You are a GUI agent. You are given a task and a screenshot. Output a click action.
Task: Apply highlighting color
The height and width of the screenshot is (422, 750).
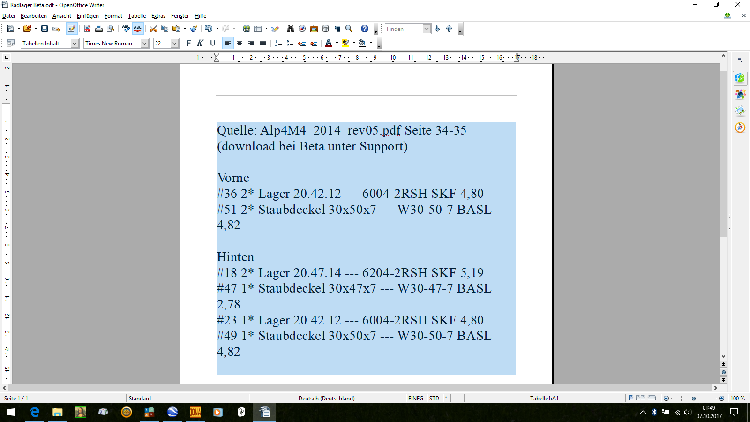[345, 43]
